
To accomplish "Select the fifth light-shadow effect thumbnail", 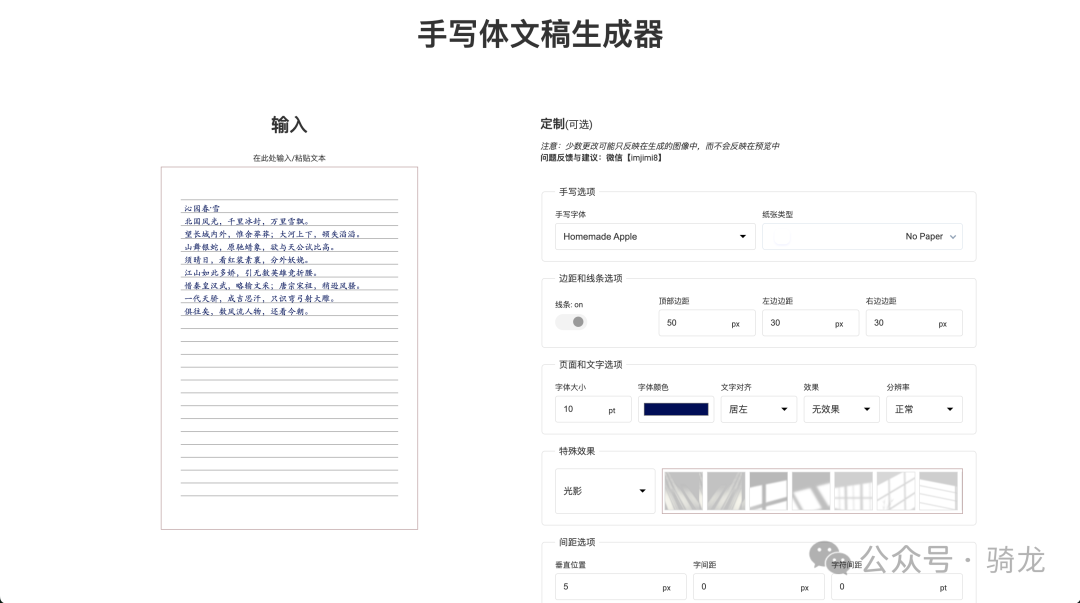I will [x=853, y=491].
